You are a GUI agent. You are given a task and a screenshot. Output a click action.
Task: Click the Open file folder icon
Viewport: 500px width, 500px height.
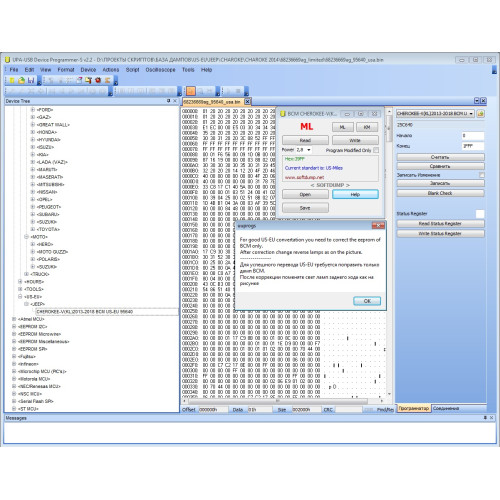22,80
